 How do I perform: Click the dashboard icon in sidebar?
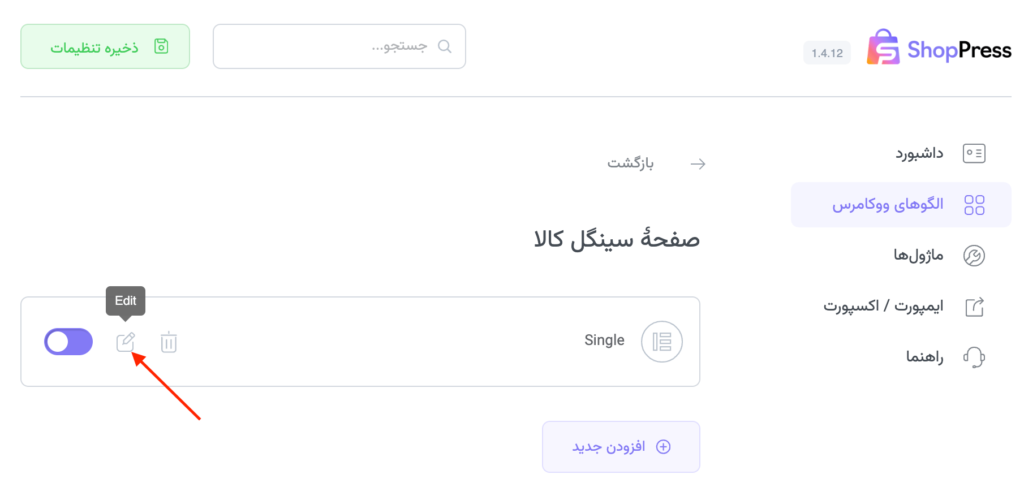tap(973, 153)
